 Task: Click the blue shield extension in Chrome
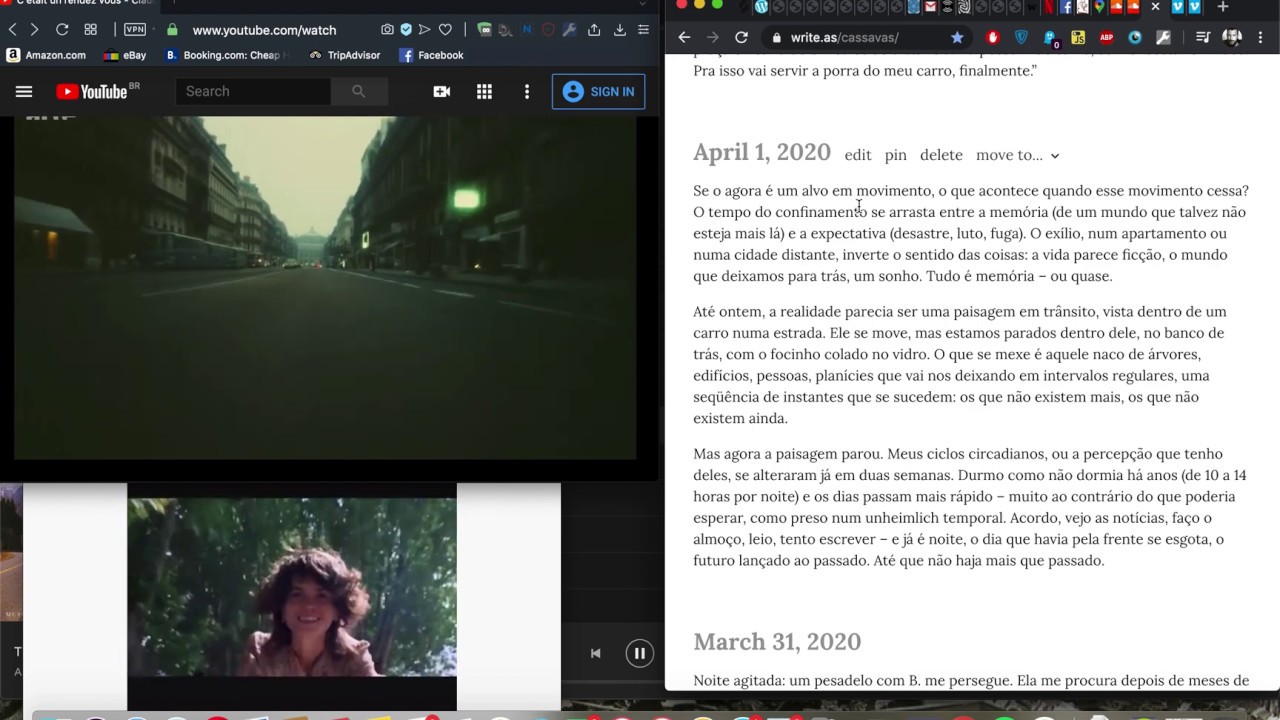[x=1021, y=37]
